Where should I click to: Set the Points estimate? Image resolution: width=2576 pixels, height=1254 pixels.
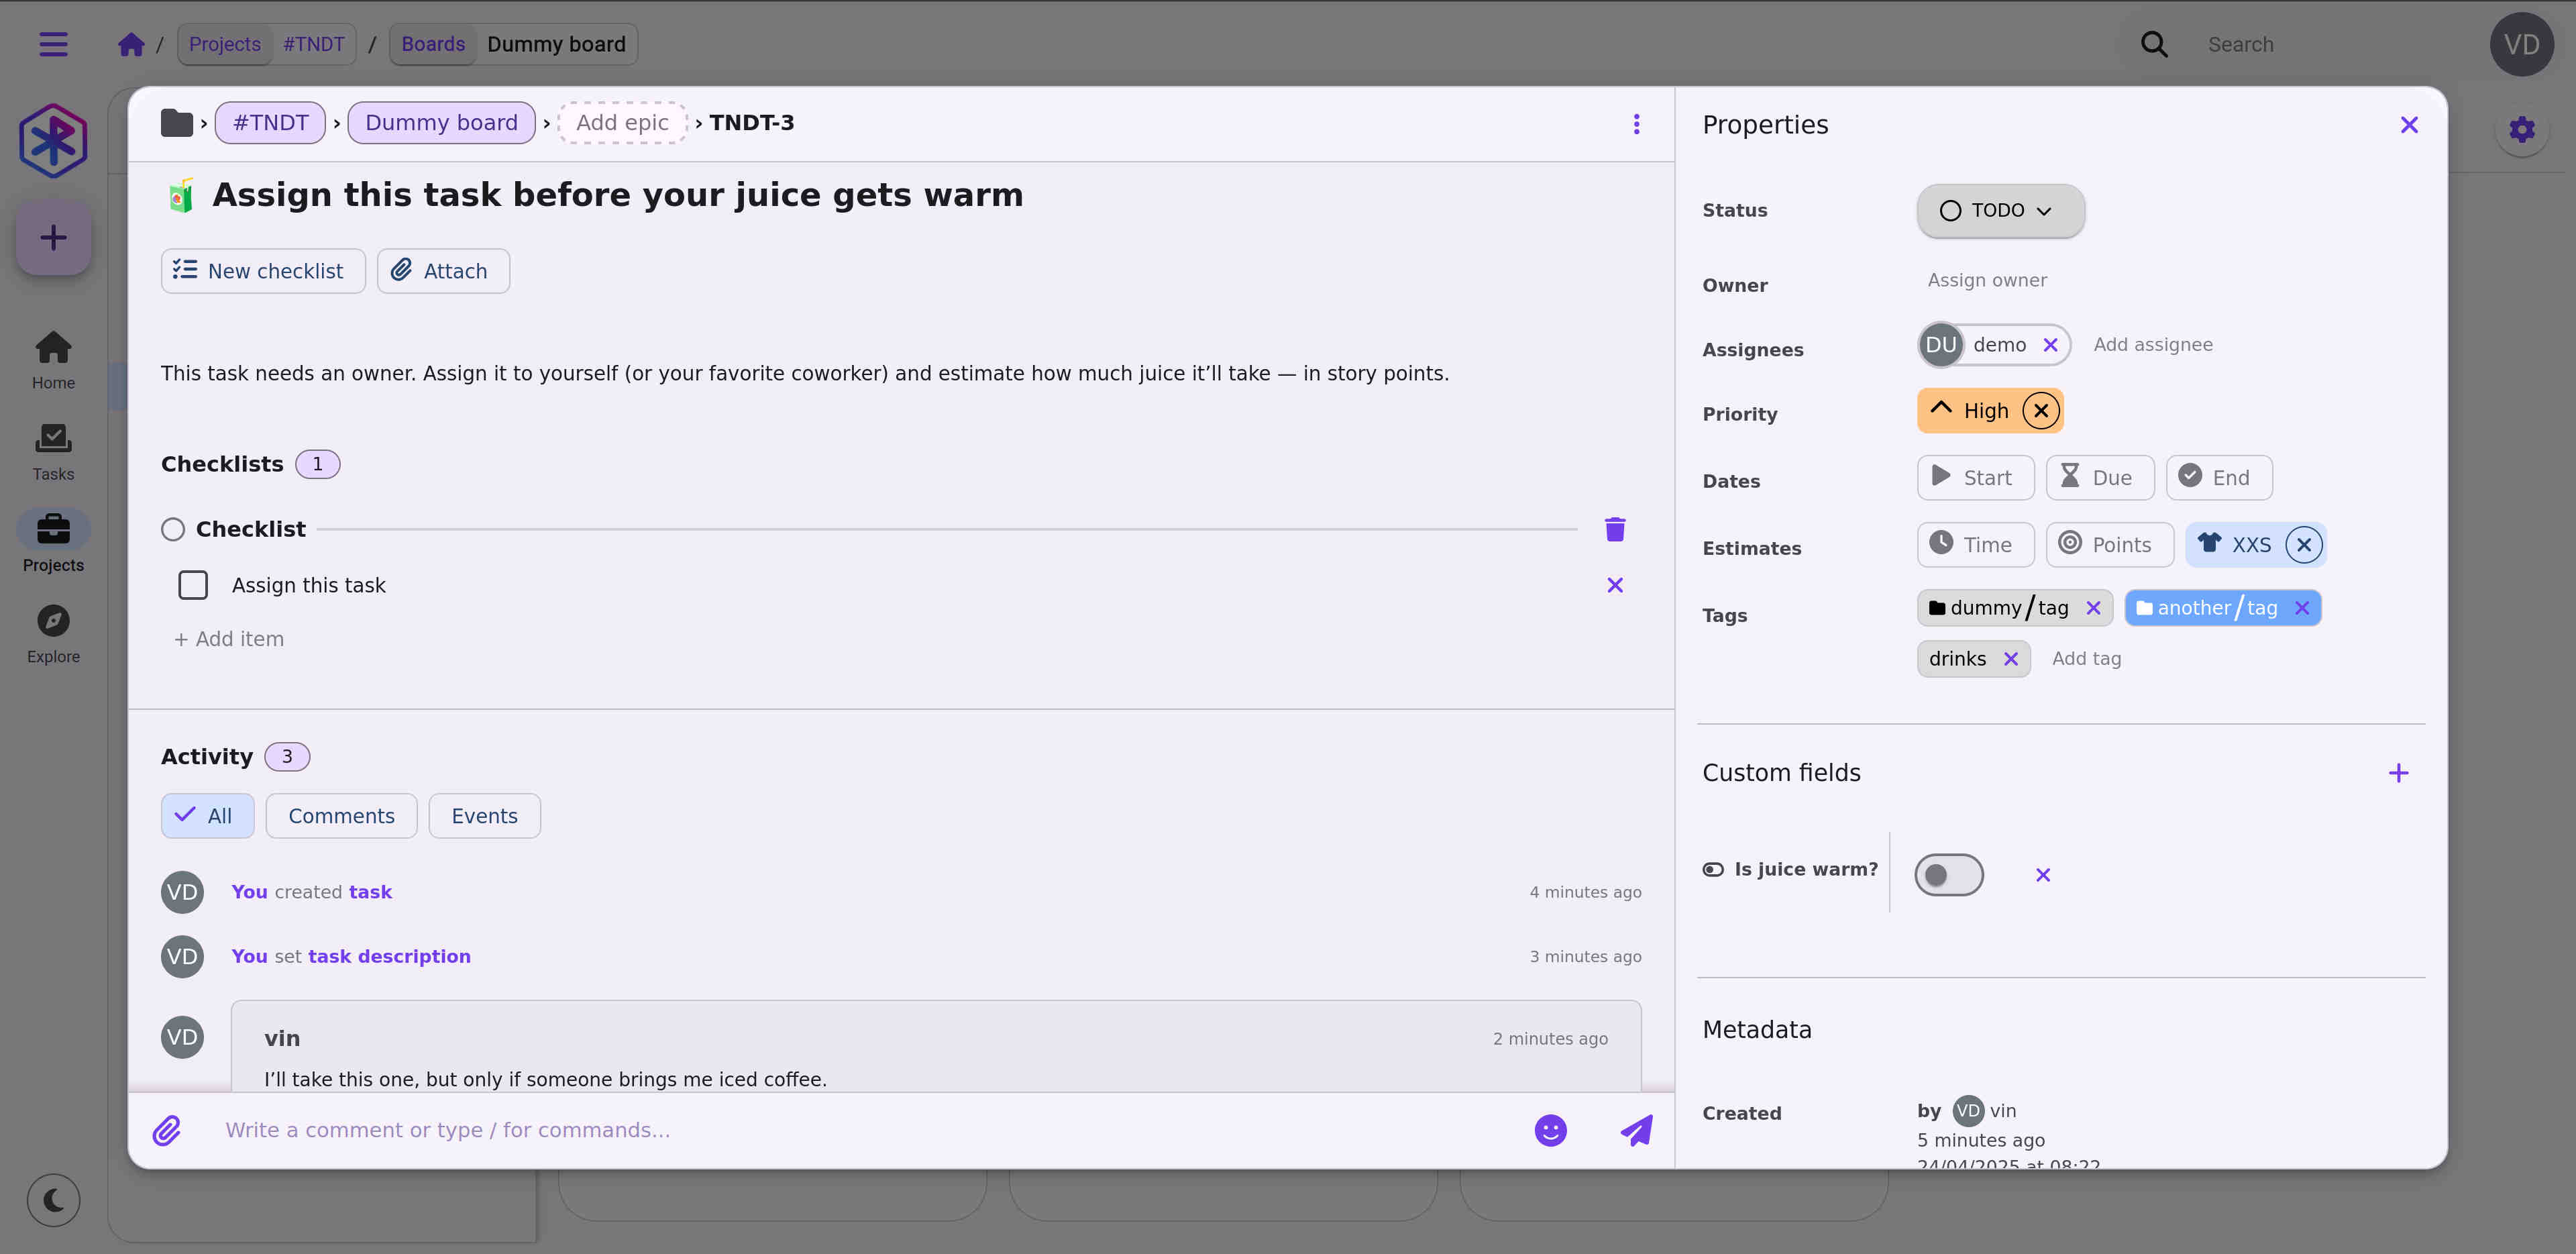[x=2109, y=545]
